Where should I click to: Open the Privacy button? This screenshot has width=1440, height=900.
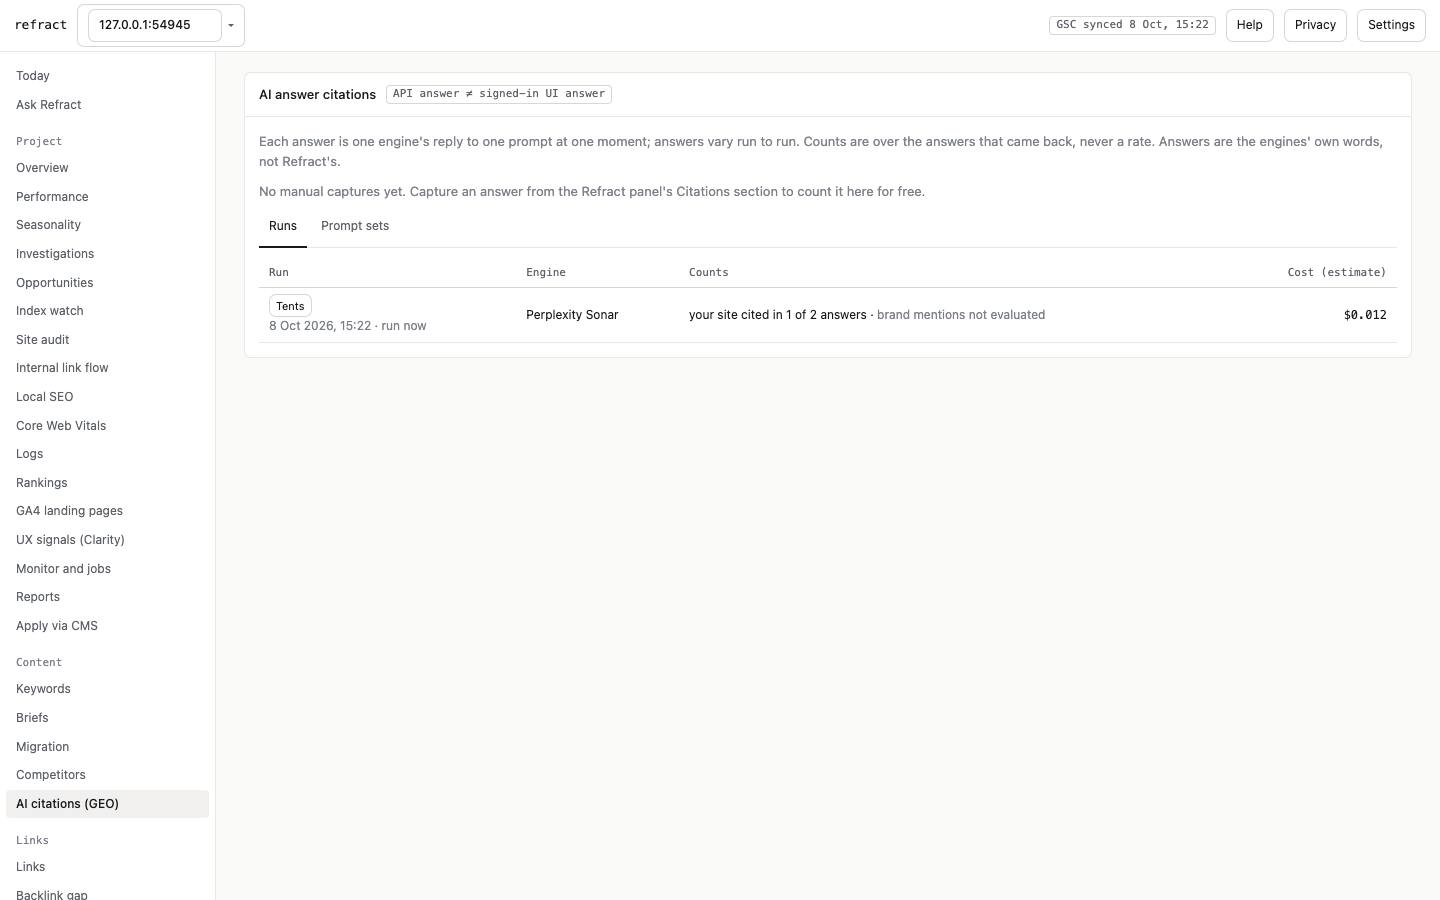click(x=1315, y=25)
